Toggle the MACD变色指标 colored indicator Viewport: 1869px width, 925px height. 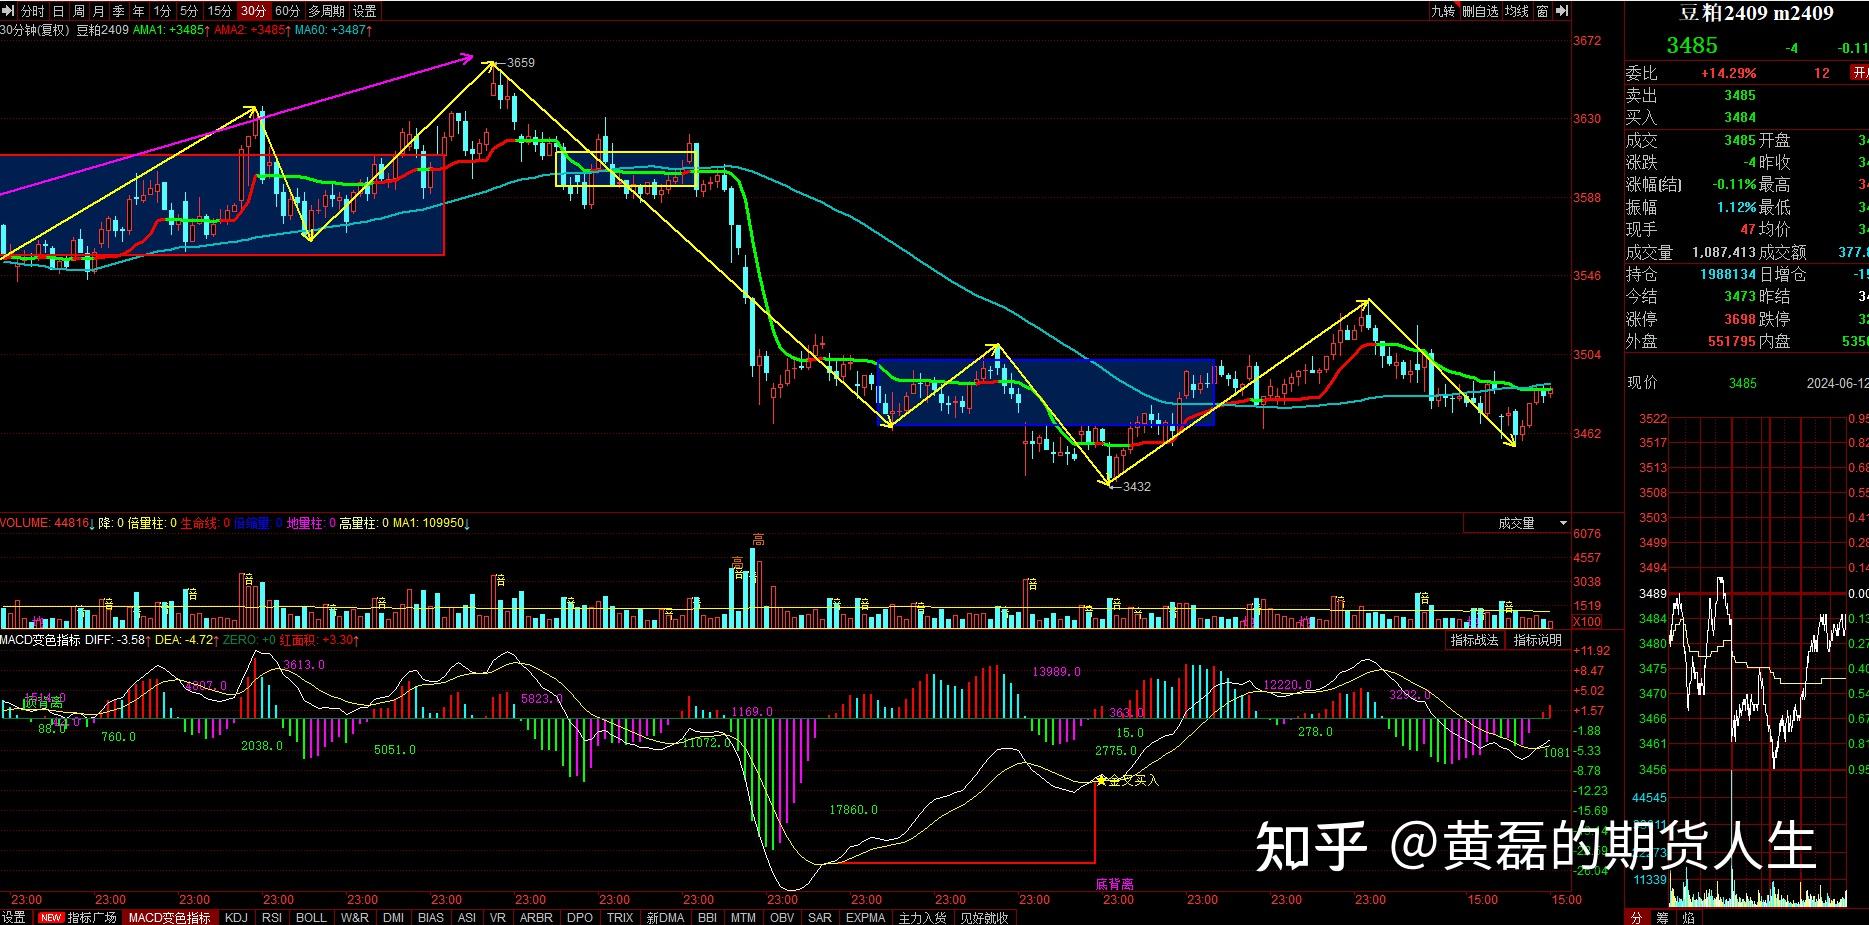click(x=170, y=917)
